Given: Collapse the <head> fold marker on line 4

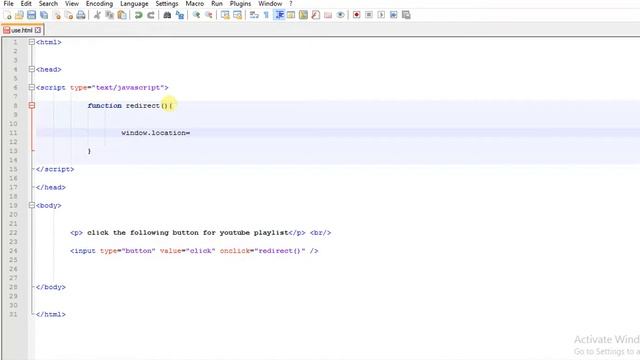Looking at the screenshot, I should click(31, 69).
